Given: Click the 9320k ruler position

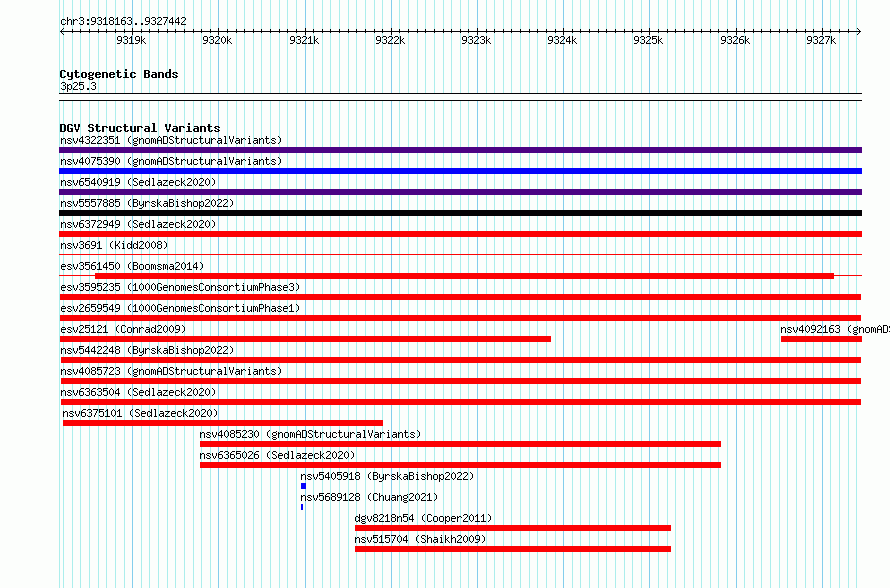Looking at the screenshot, I should coord(217,40).
